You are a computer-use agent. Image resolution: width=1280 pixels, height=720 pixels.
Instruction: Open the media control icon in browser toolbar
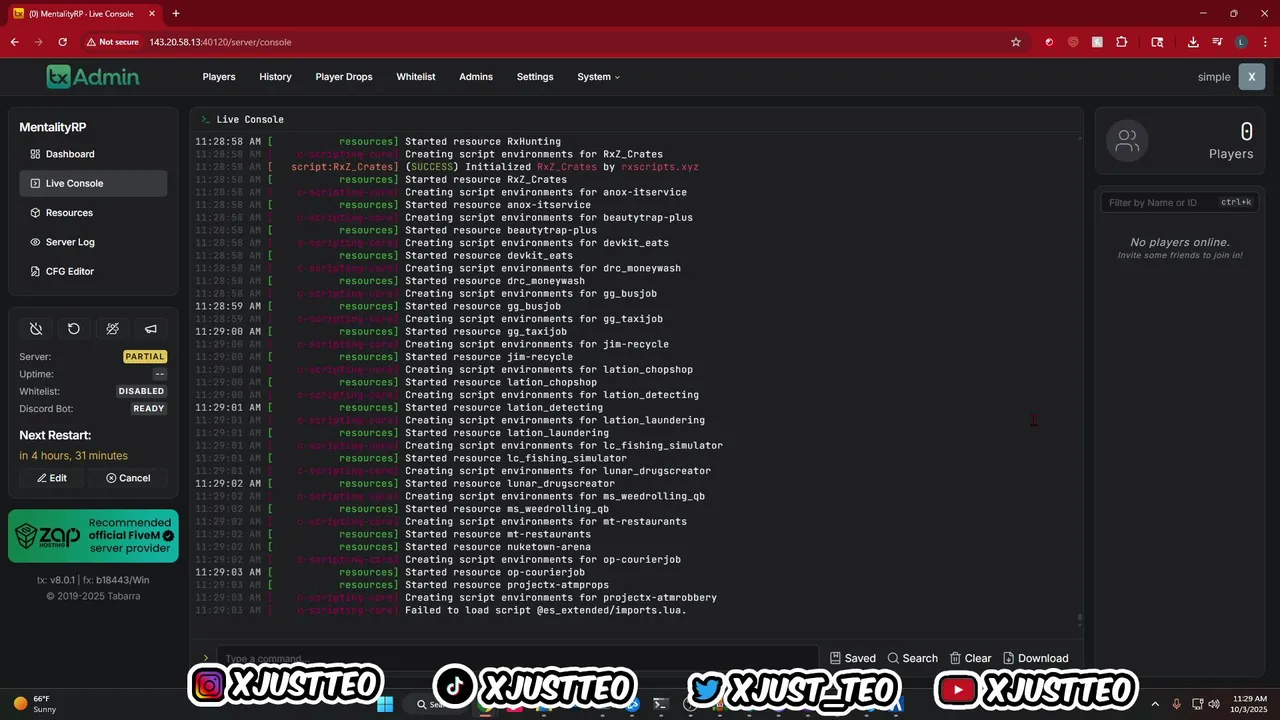point(1217,42)
